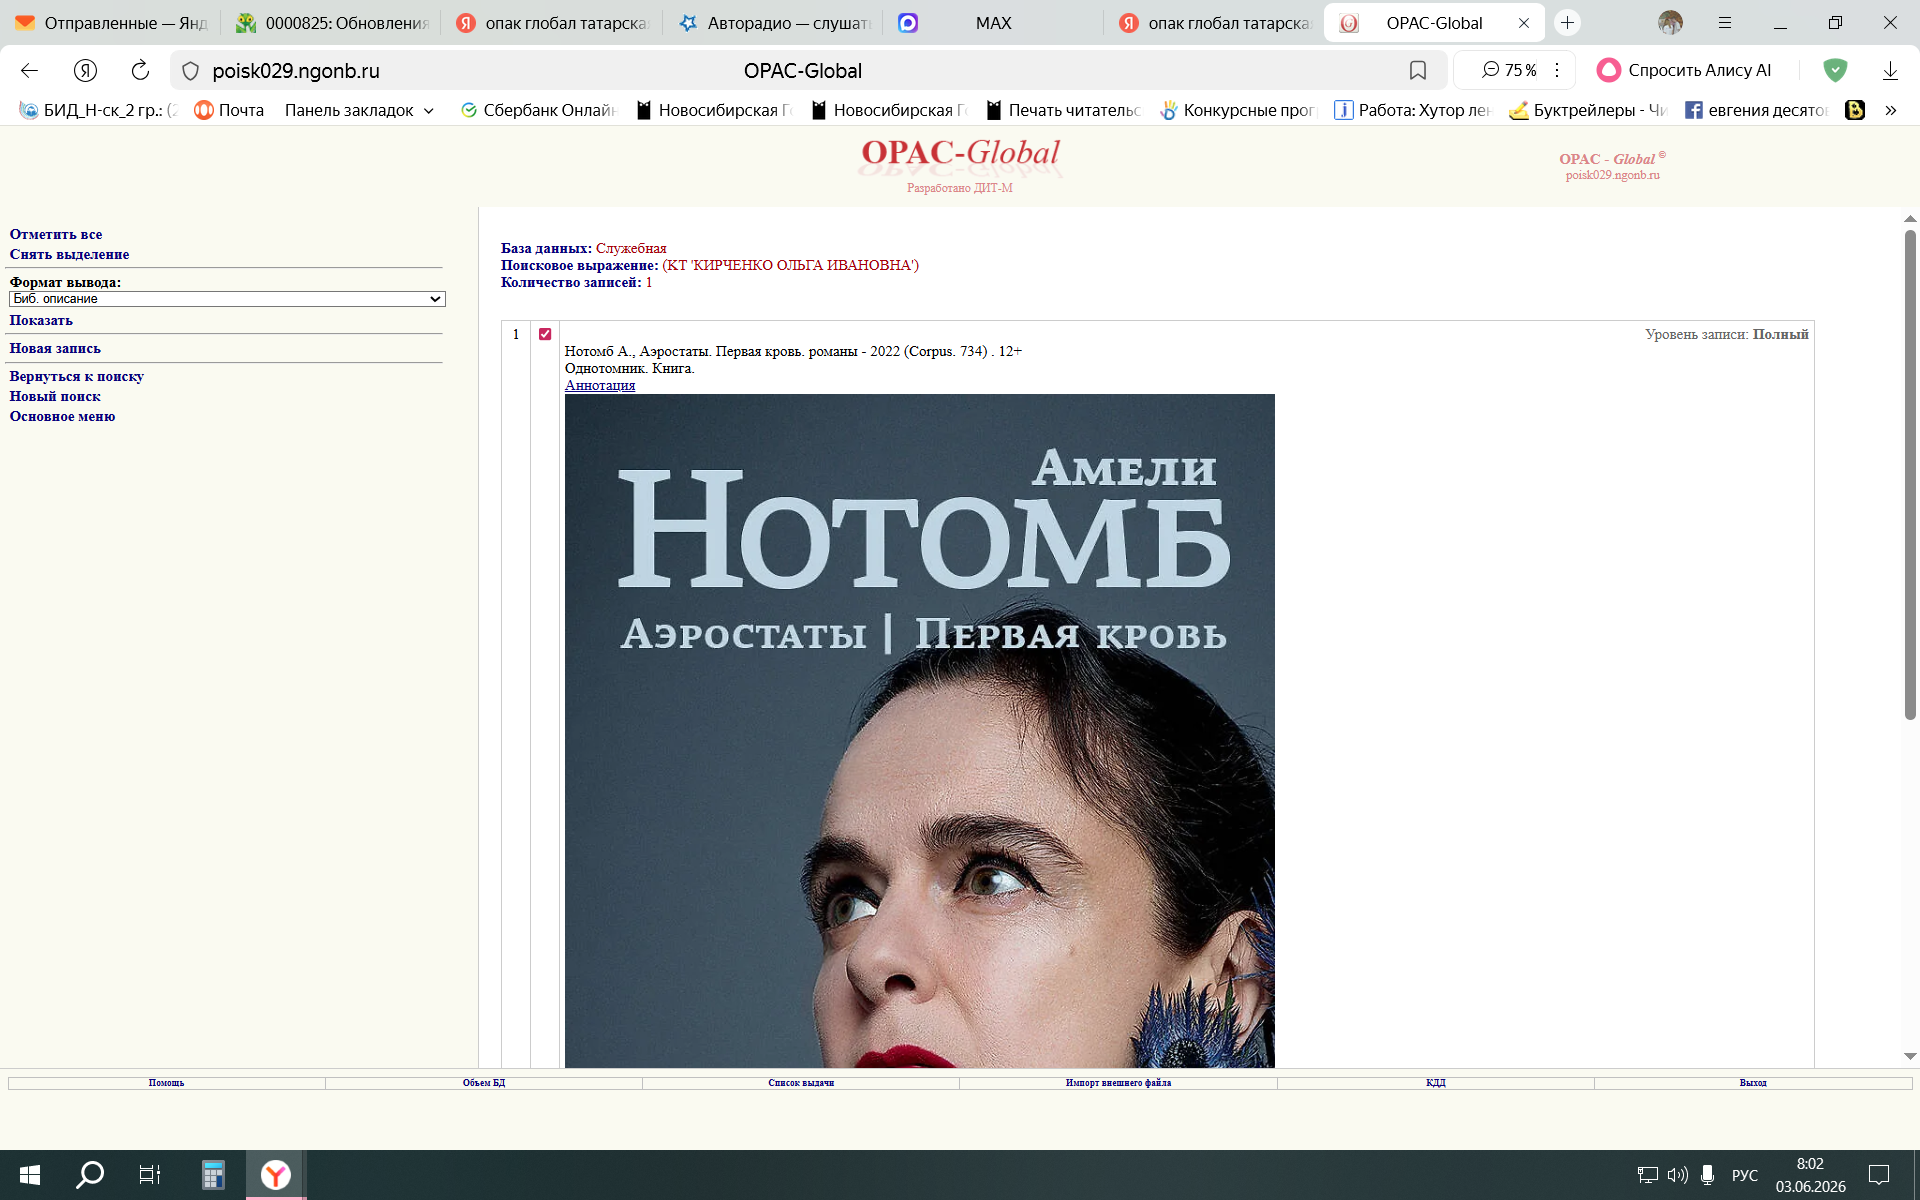Open the Конкурсные прог bookmark
1920x1200 pixels.
click(x=1238, y=110)
